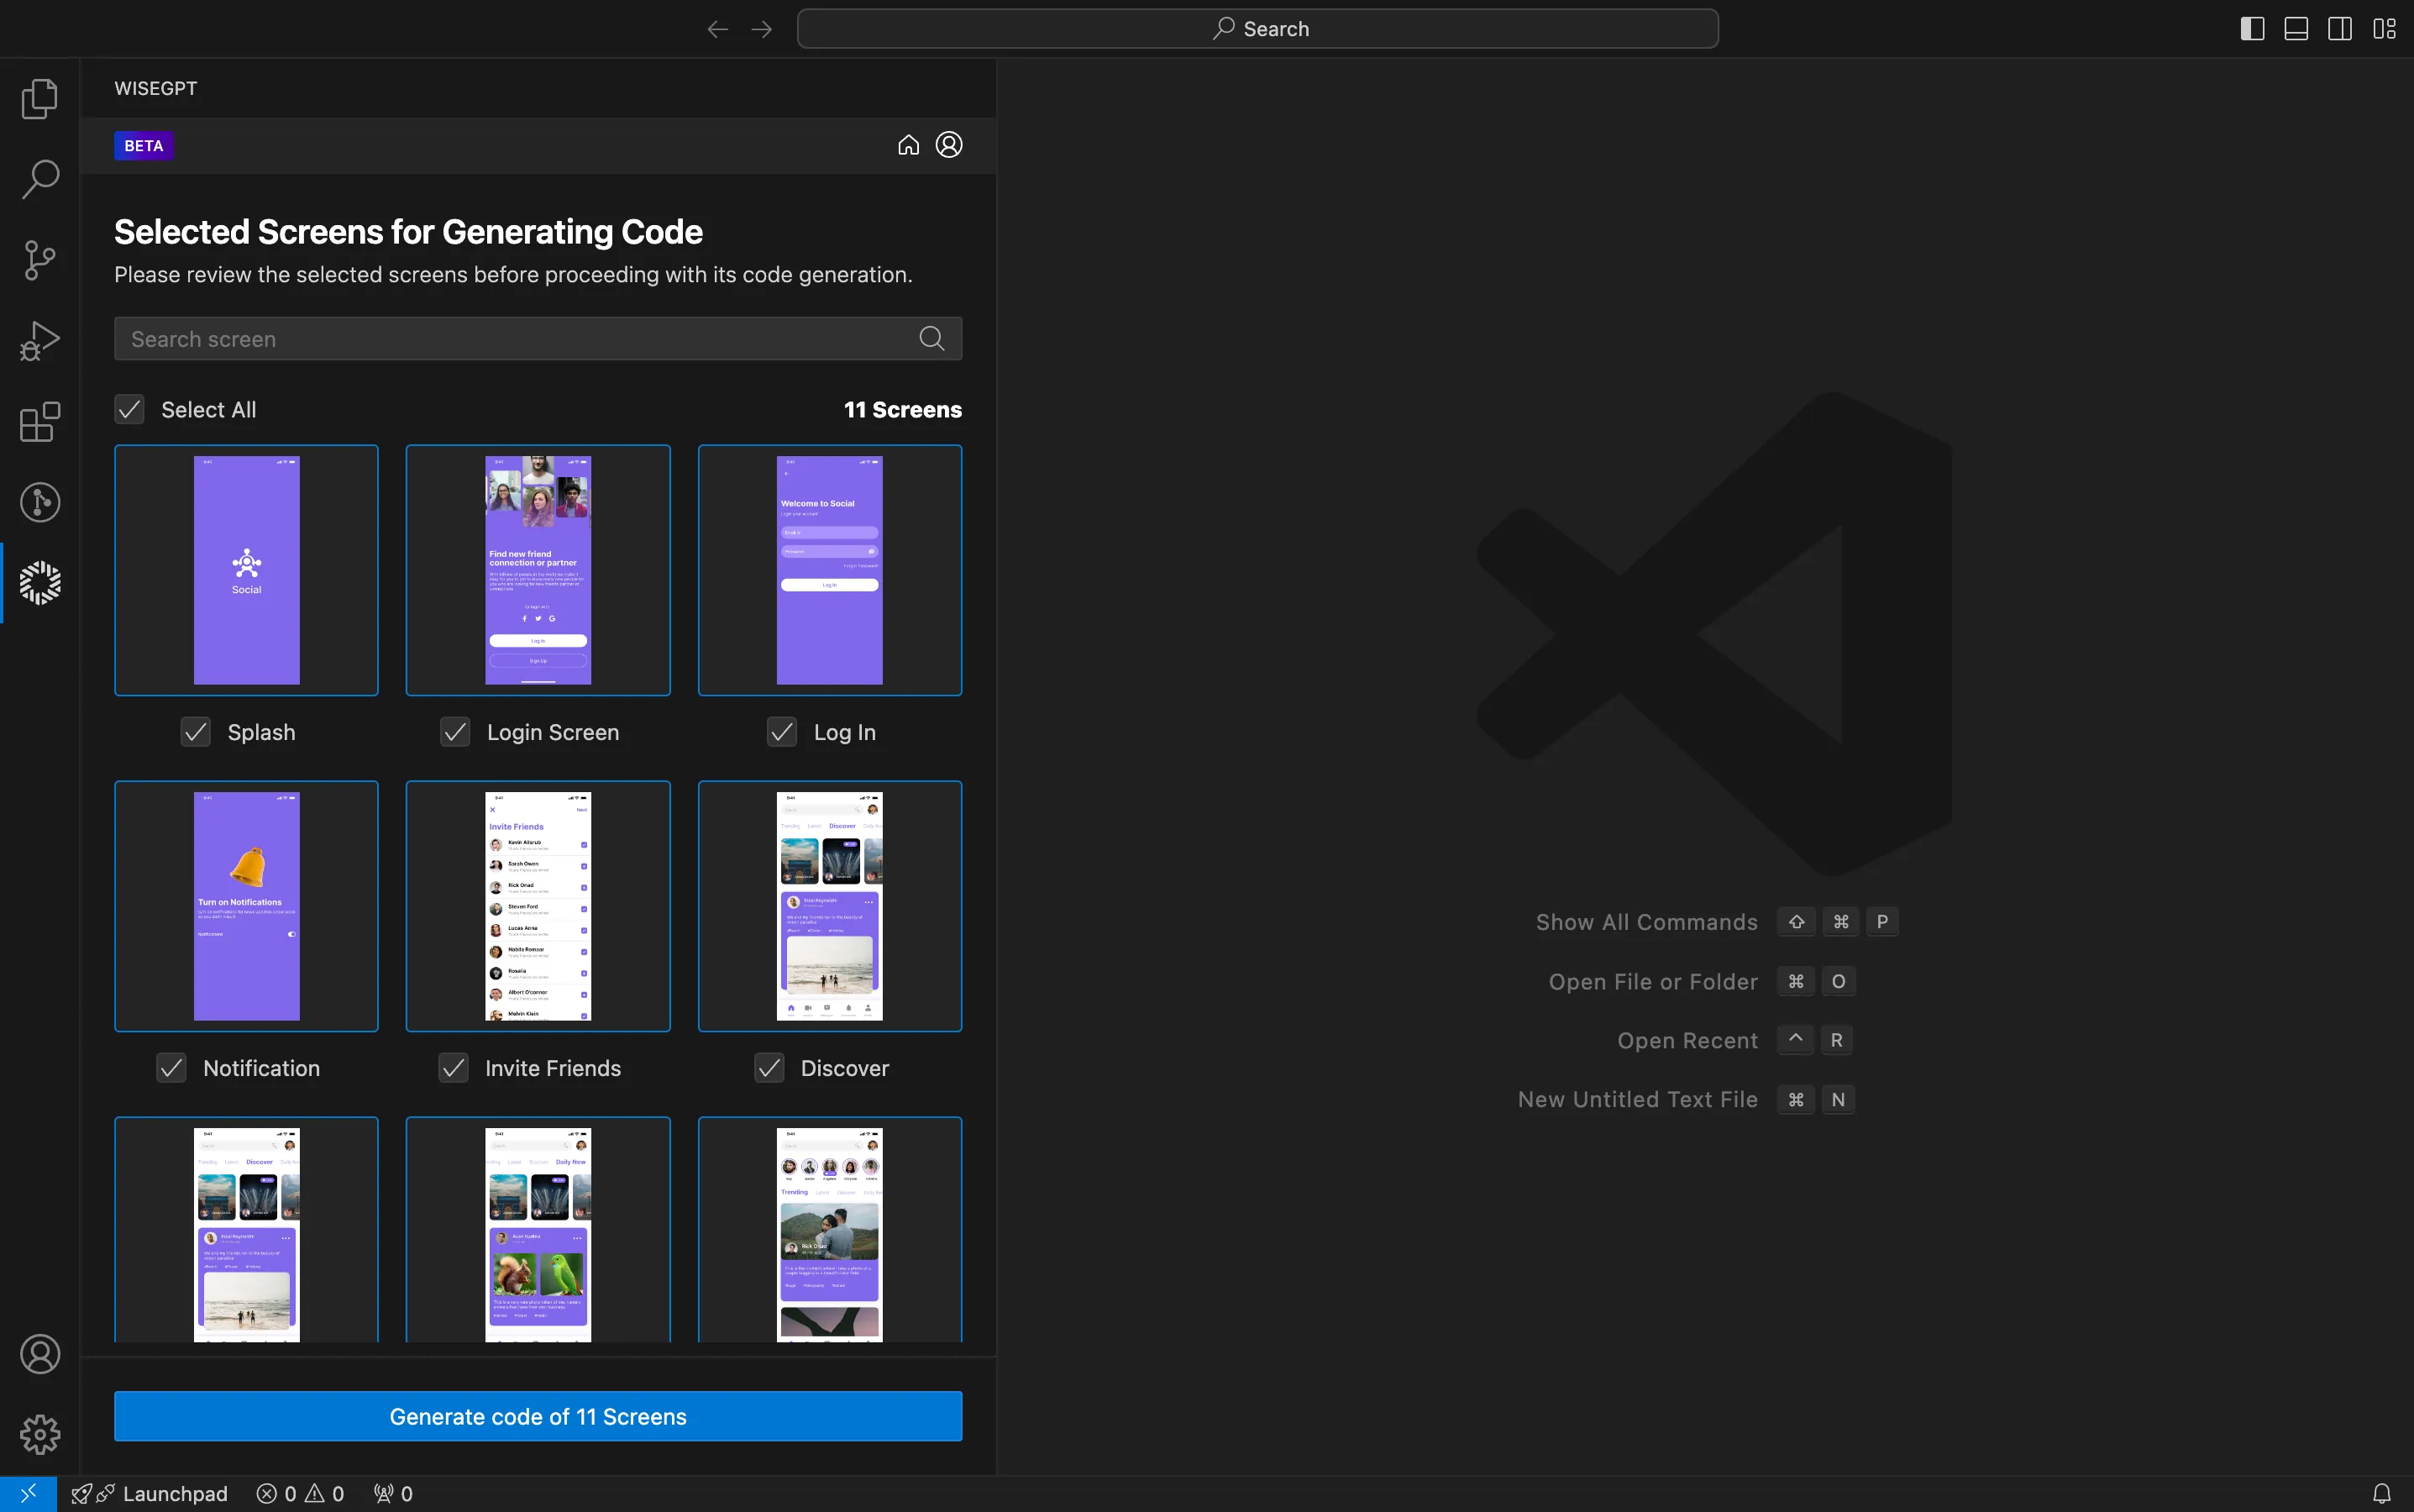Click the Splash screen thumbnail
The height and width of the screenshot is (1512, 2414).
[245, 570]
